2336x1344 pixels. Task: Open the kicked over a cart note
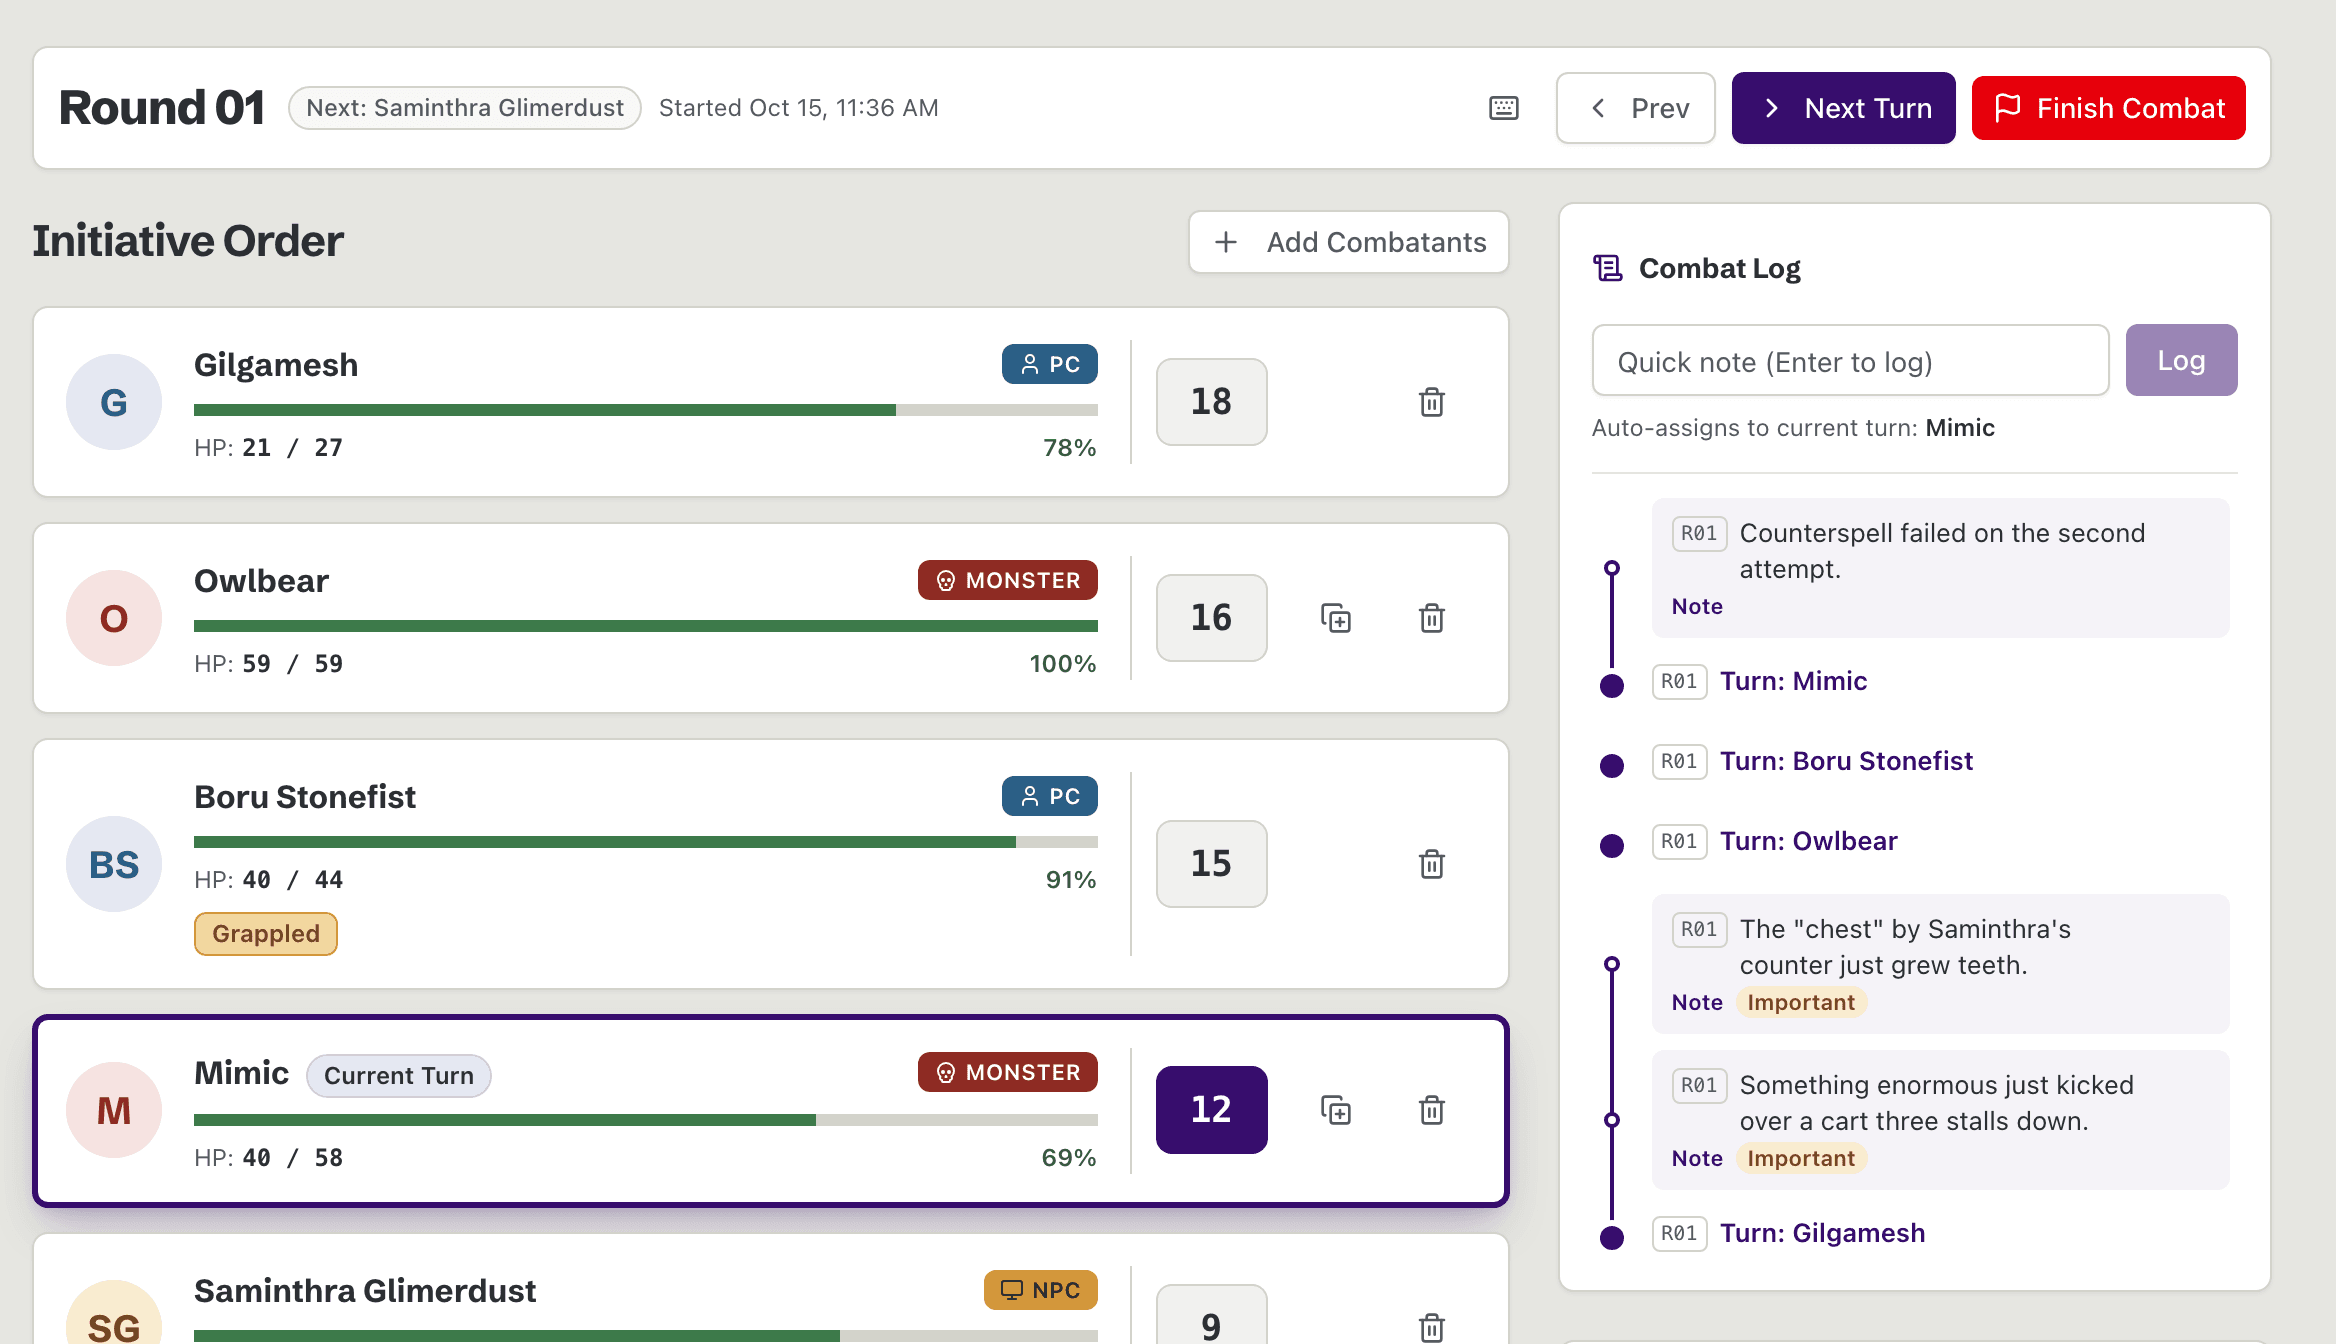[1940, 1120]
